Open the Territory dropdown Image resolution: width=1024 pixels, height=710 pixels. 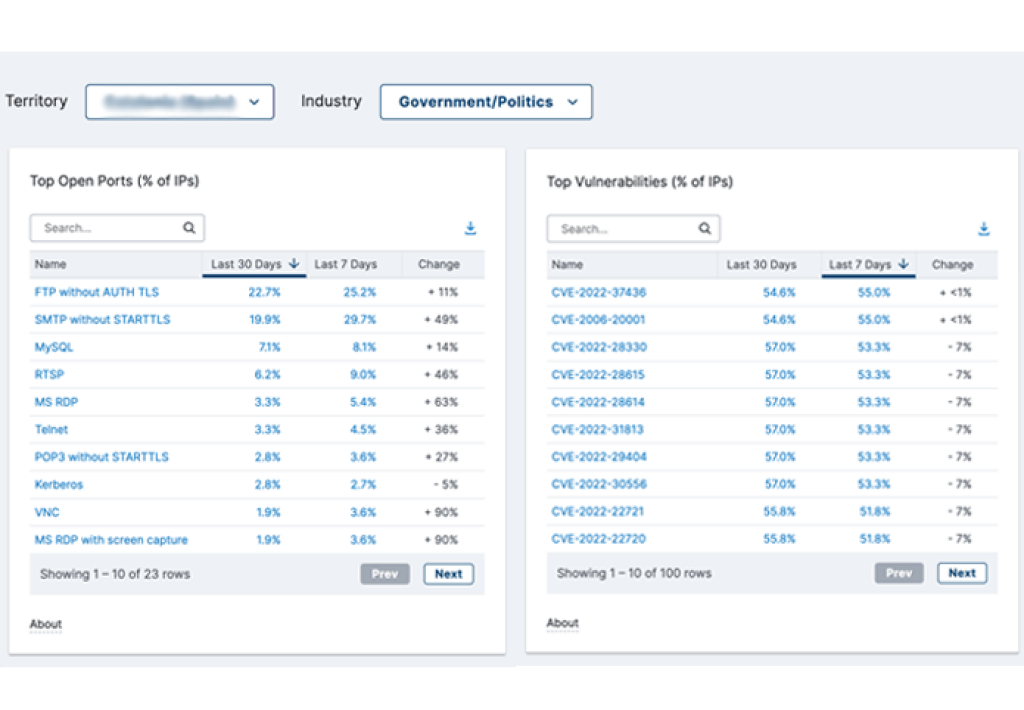(180, 101)
